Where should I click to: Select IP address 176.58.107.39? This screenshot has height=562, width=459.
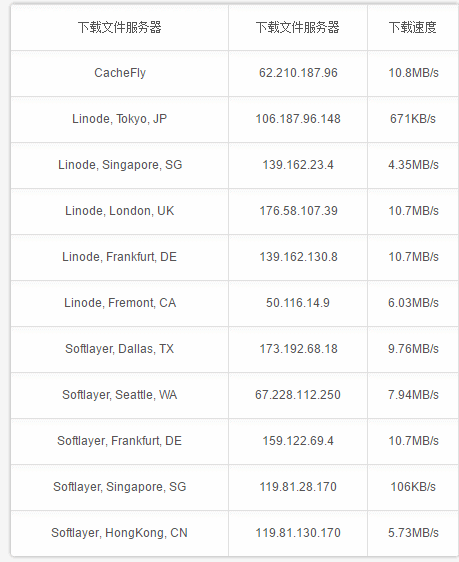[x=298, y=211]
